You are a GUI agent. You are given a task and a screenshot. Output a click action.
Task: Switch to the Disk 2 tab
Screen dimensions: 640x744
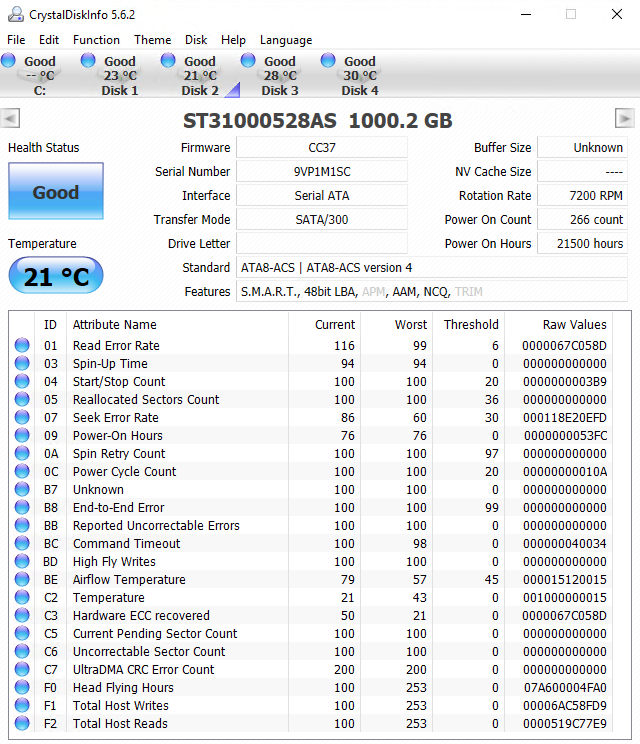[x=200, y=76]
